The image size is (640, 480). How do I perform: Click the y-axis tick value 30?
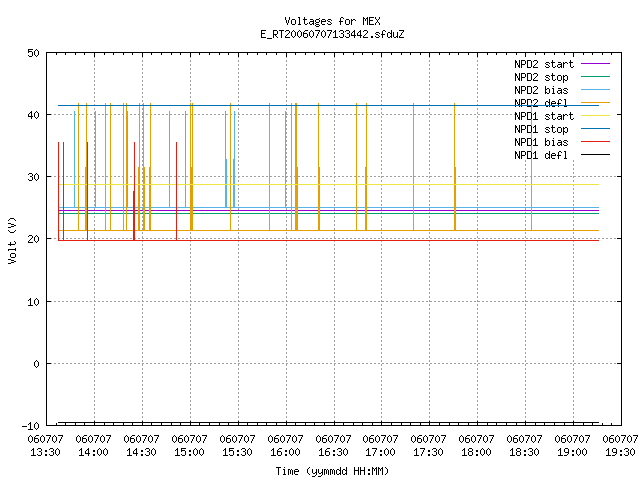[x=33, y=177]
